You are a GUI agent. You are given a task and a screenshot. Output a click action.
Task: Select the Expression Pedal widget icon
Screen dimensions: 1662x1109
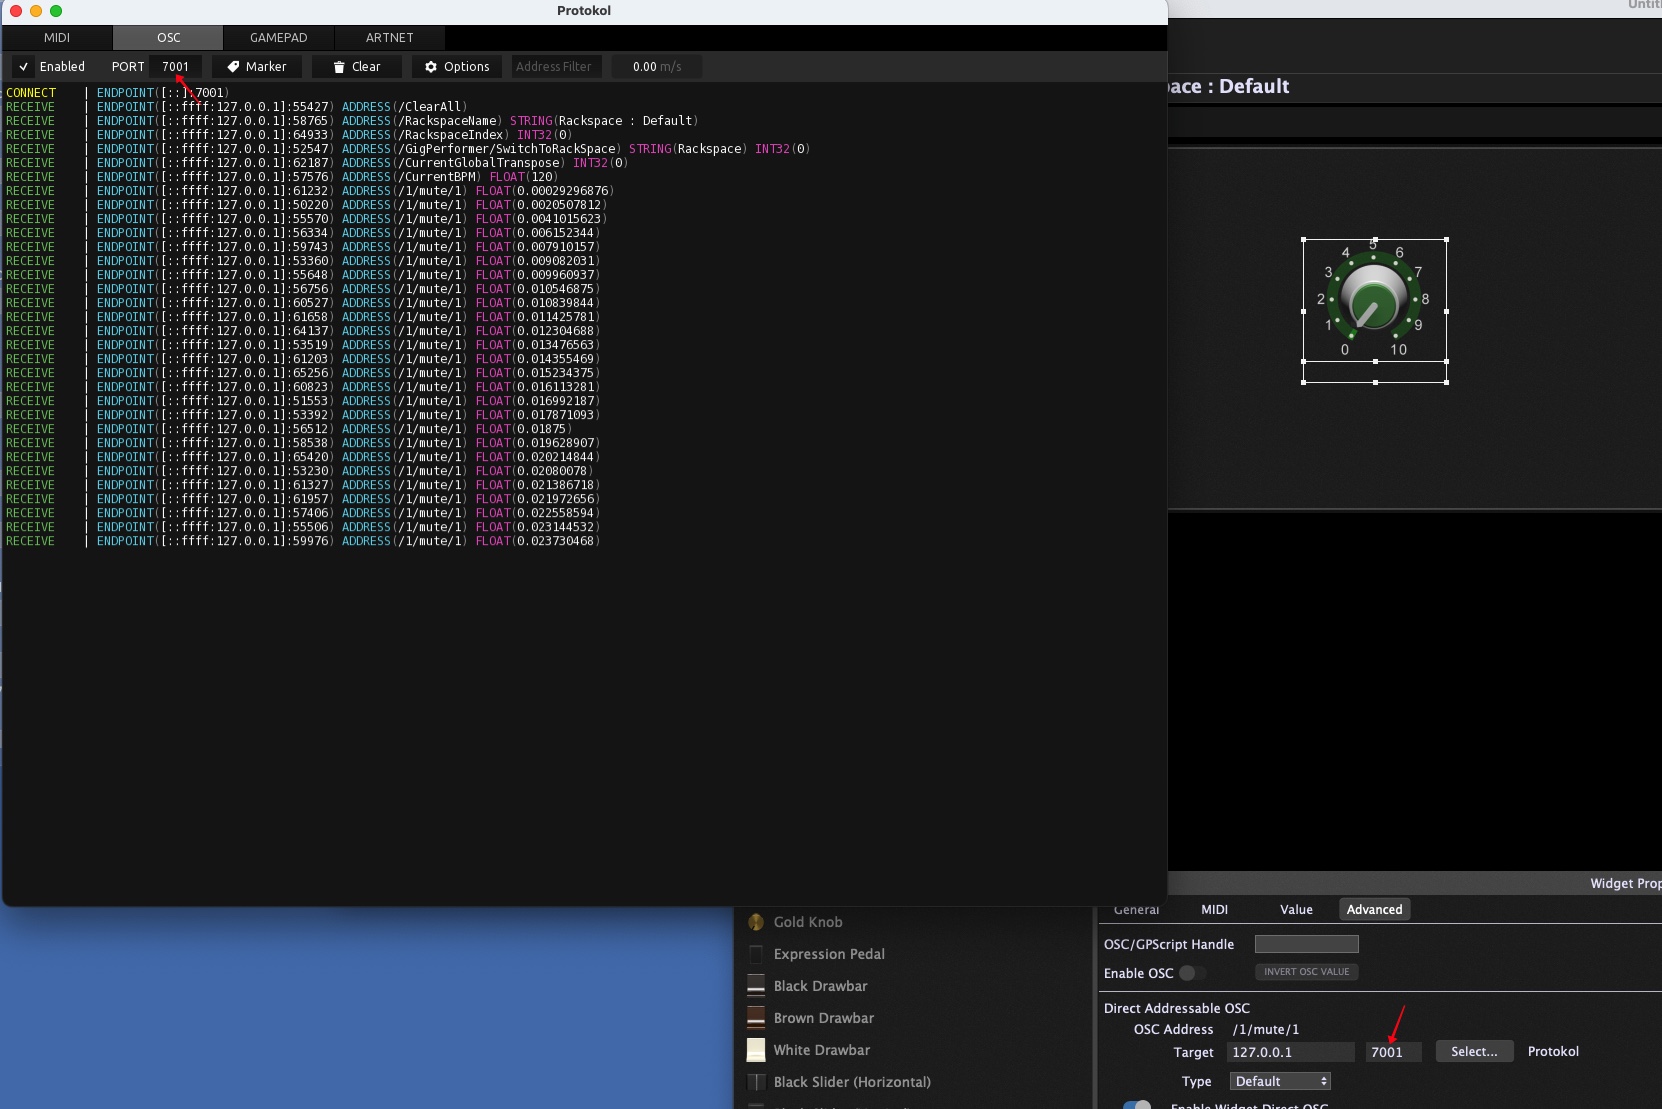[756, 954]
